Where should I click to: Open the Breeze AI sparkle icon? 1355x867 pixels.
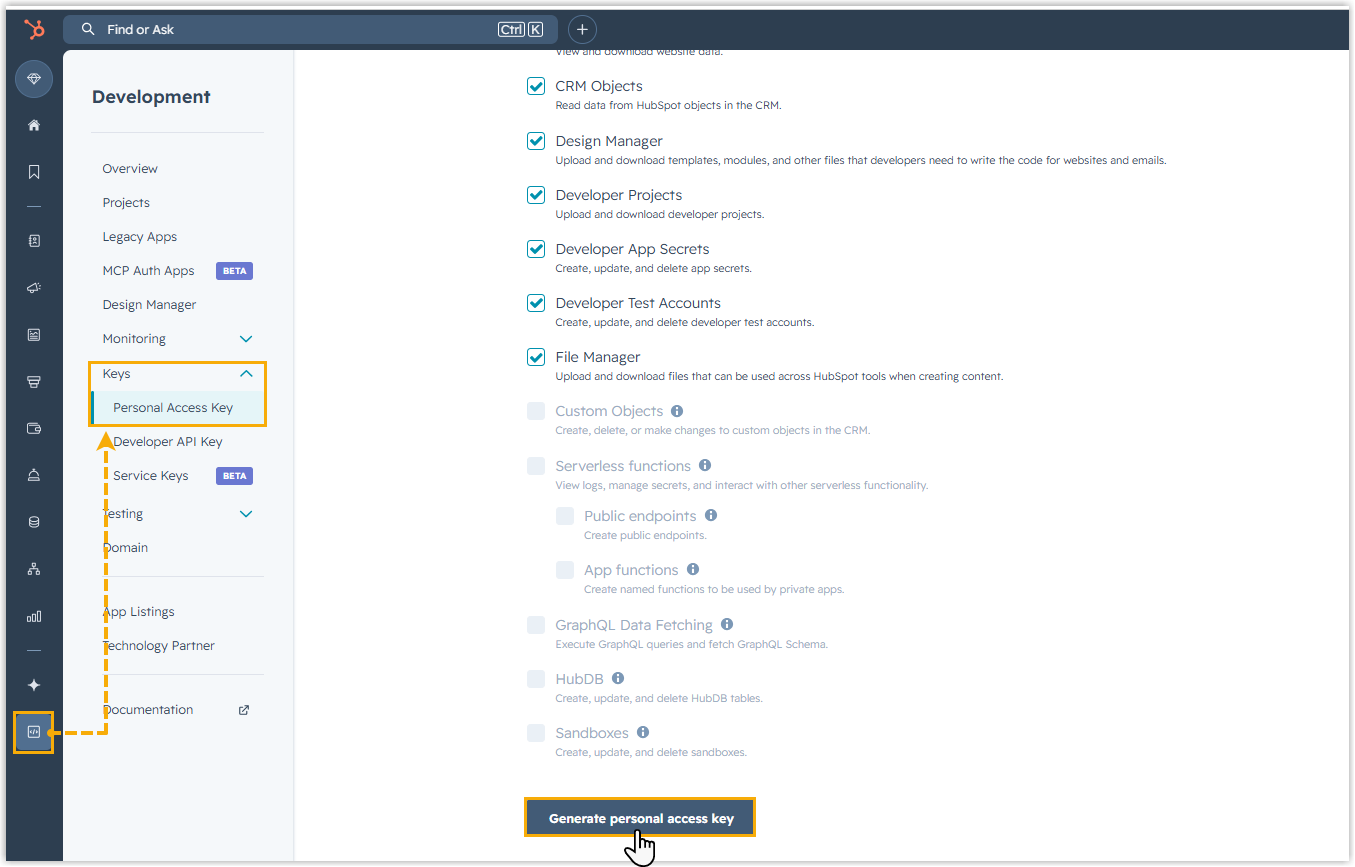pyautogui.click(x=34, y=685)
